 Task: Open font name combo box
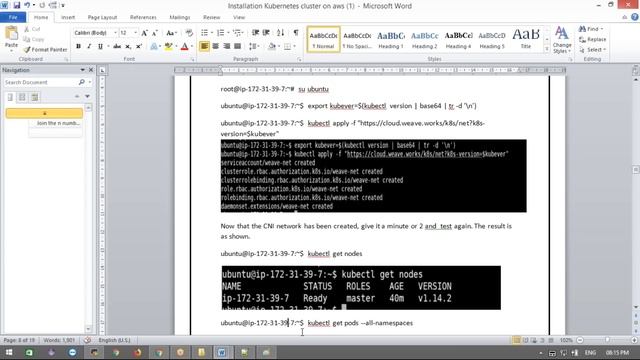pyautogui.click(x=96, y=33)
